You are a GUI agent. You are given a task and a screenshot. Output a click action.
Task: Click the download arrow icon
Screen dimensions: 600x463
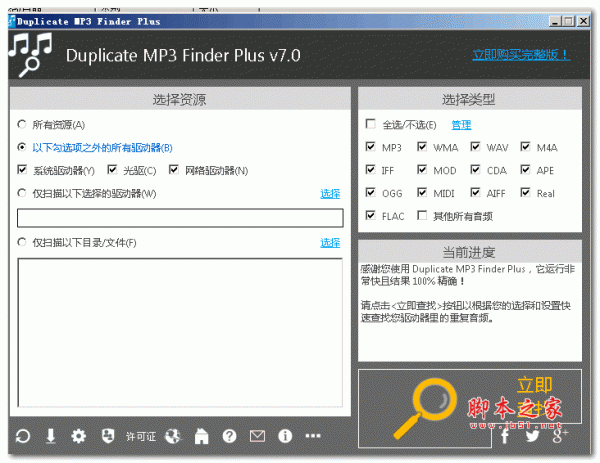pos(51,436)
